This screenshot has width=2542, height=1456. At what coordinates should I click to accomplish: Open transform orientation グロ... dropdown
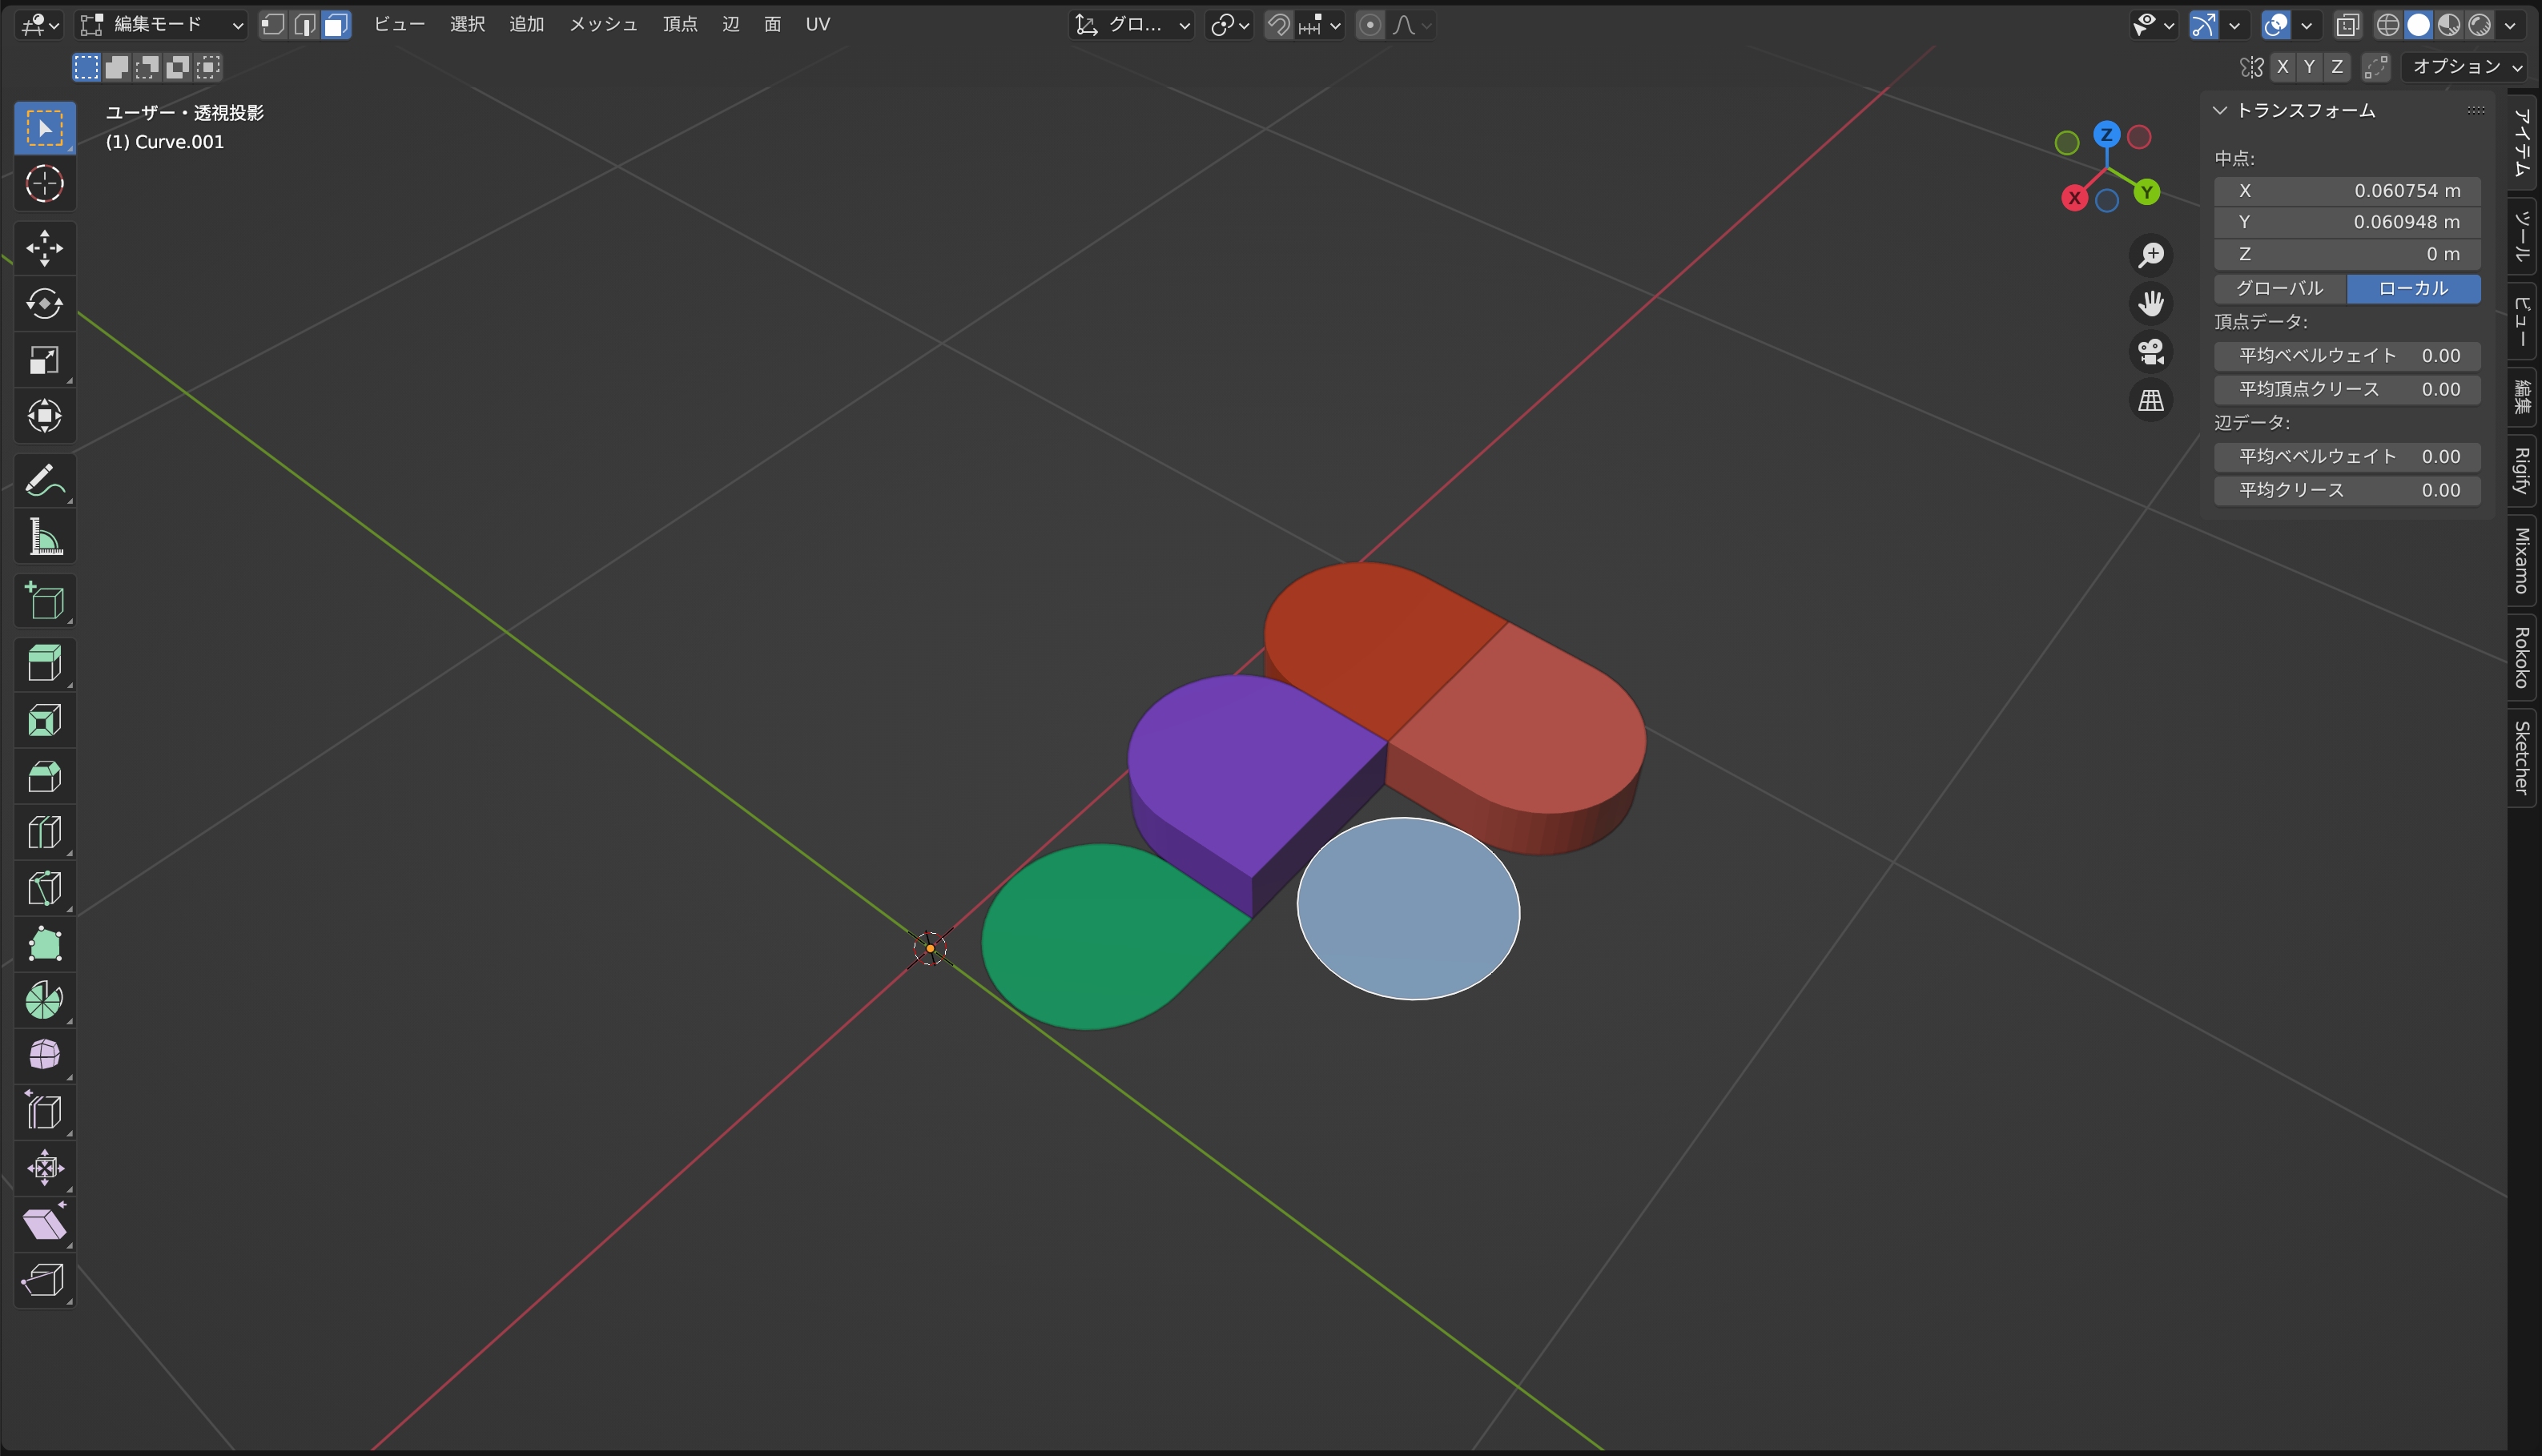pyautogui.click(x=1131, y=24)
